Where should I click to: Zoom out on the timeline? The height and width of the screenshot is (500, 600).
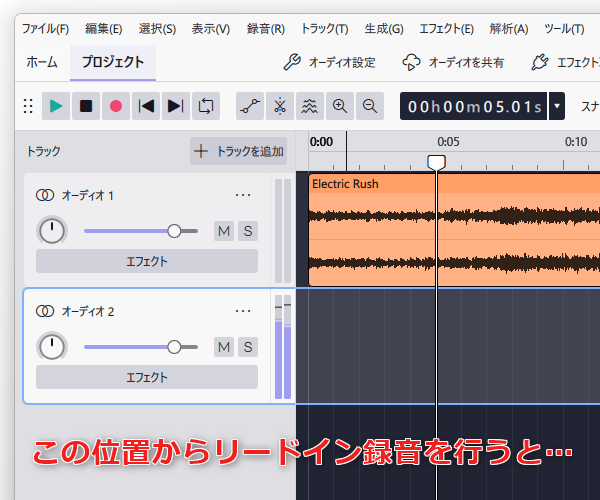(370, 106)
